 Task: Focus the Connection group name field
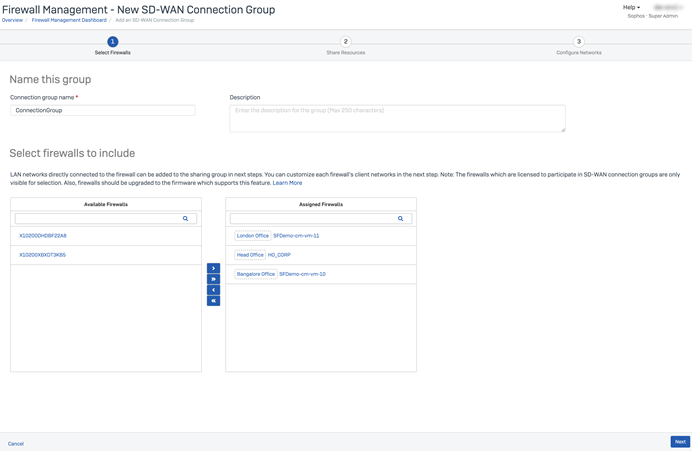(103, 110)
